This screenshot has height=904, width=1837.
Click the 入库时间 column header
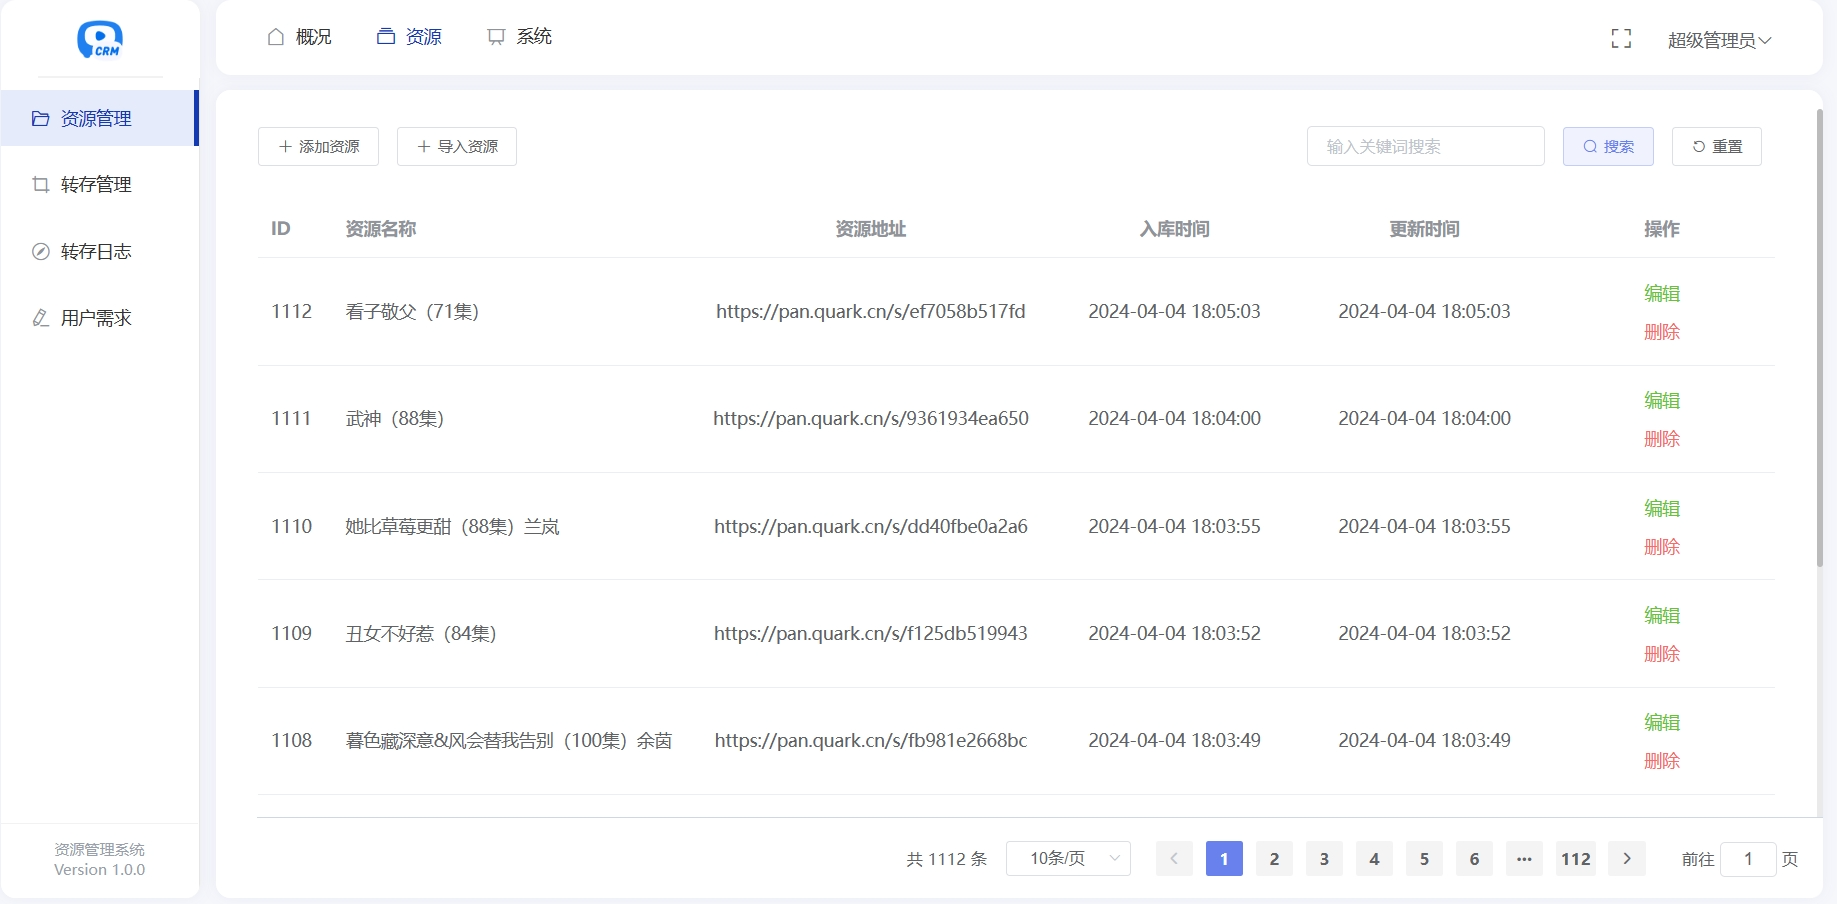(x=1175, y=229)
